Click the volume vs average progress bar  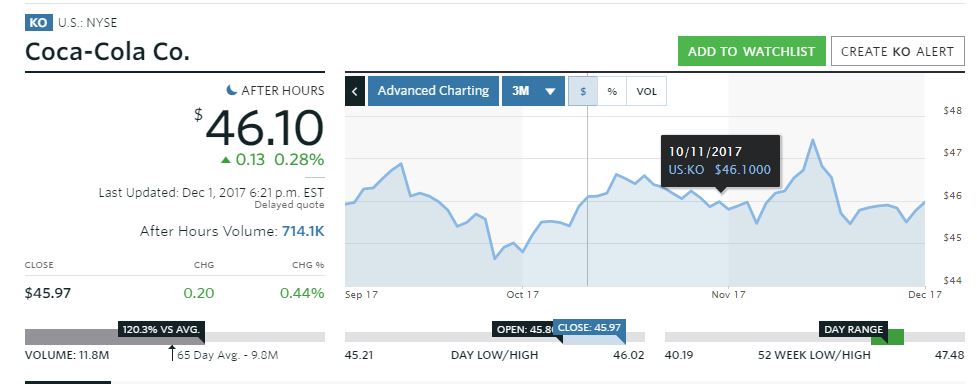coord(174,337)
